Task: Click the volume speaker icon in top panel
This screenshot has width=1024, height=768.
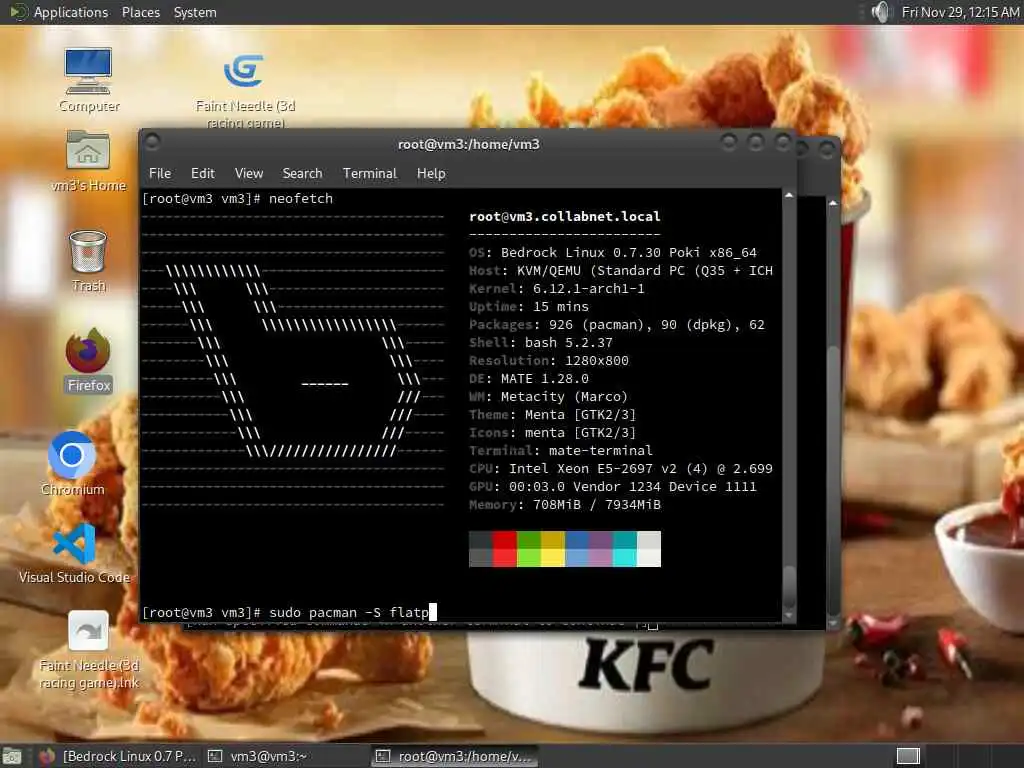Action: tap(881, 12)
